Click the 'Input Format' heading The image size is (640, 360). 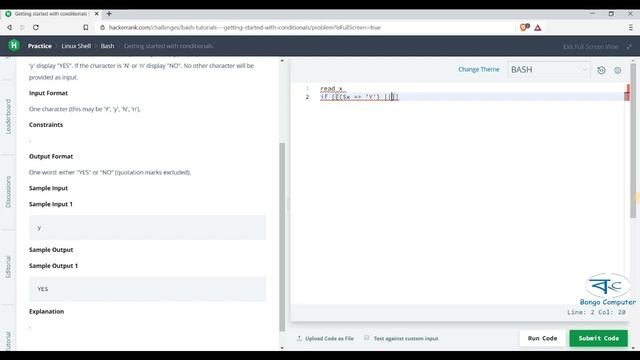click(x=48, y=93)
